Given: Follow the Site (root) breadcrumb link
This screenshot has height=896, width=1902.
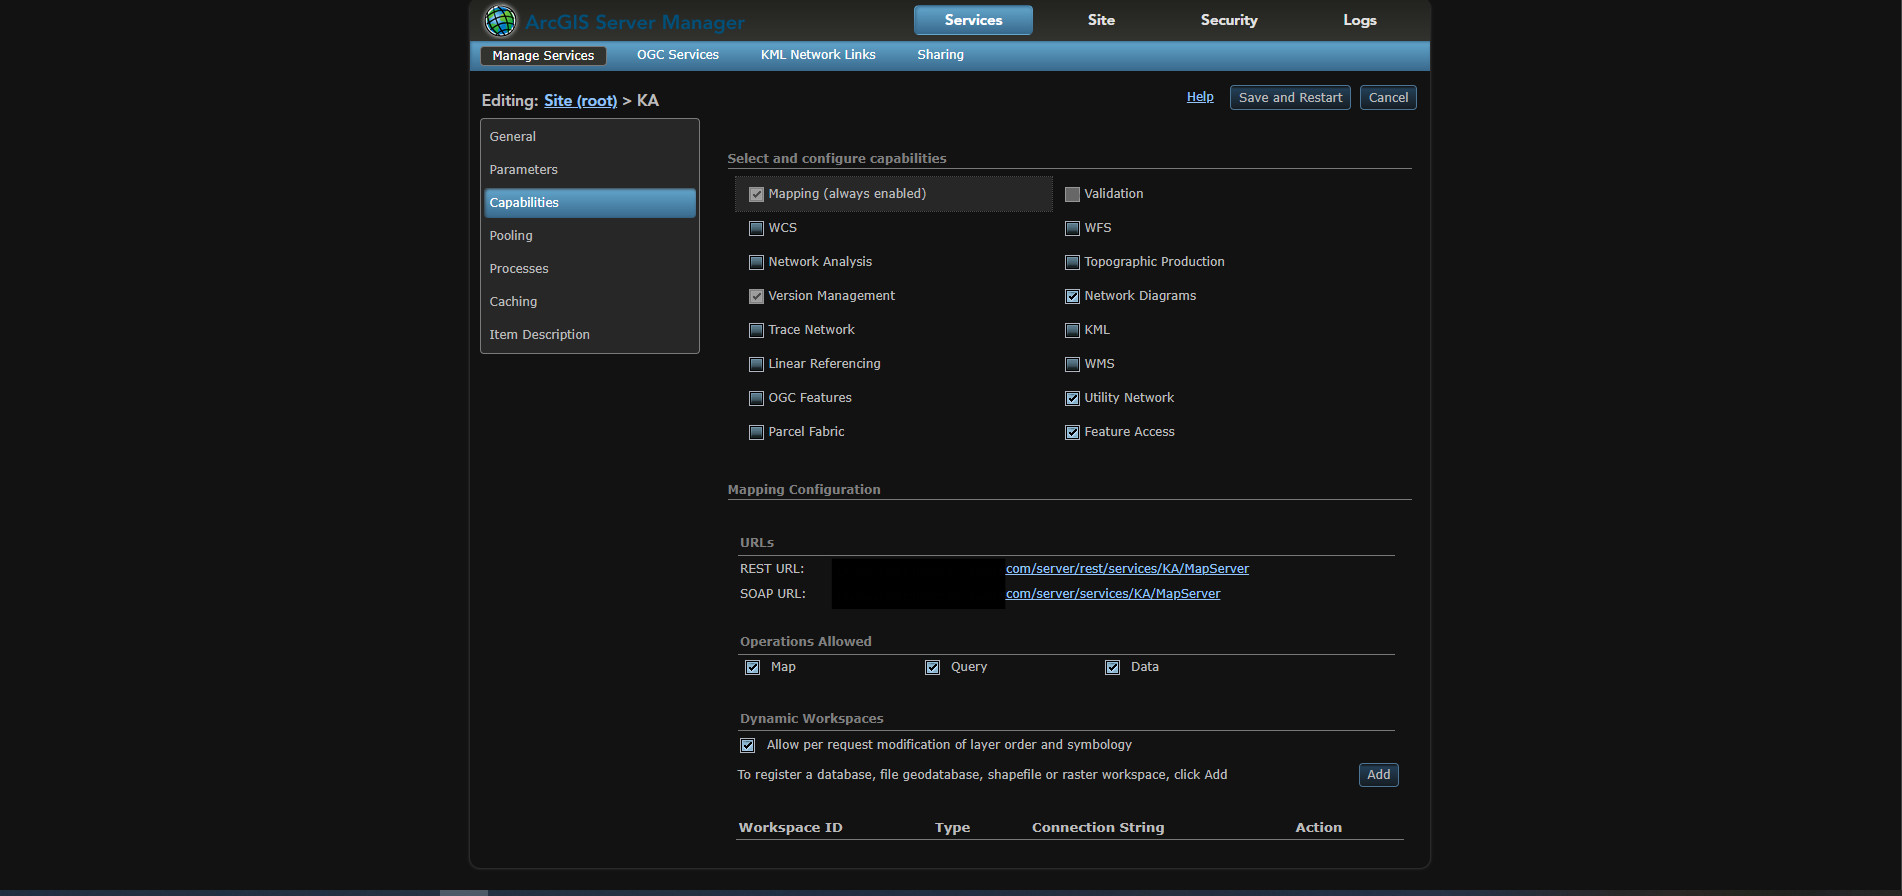Looking at the screenshot, I should [x=580, y=100].
